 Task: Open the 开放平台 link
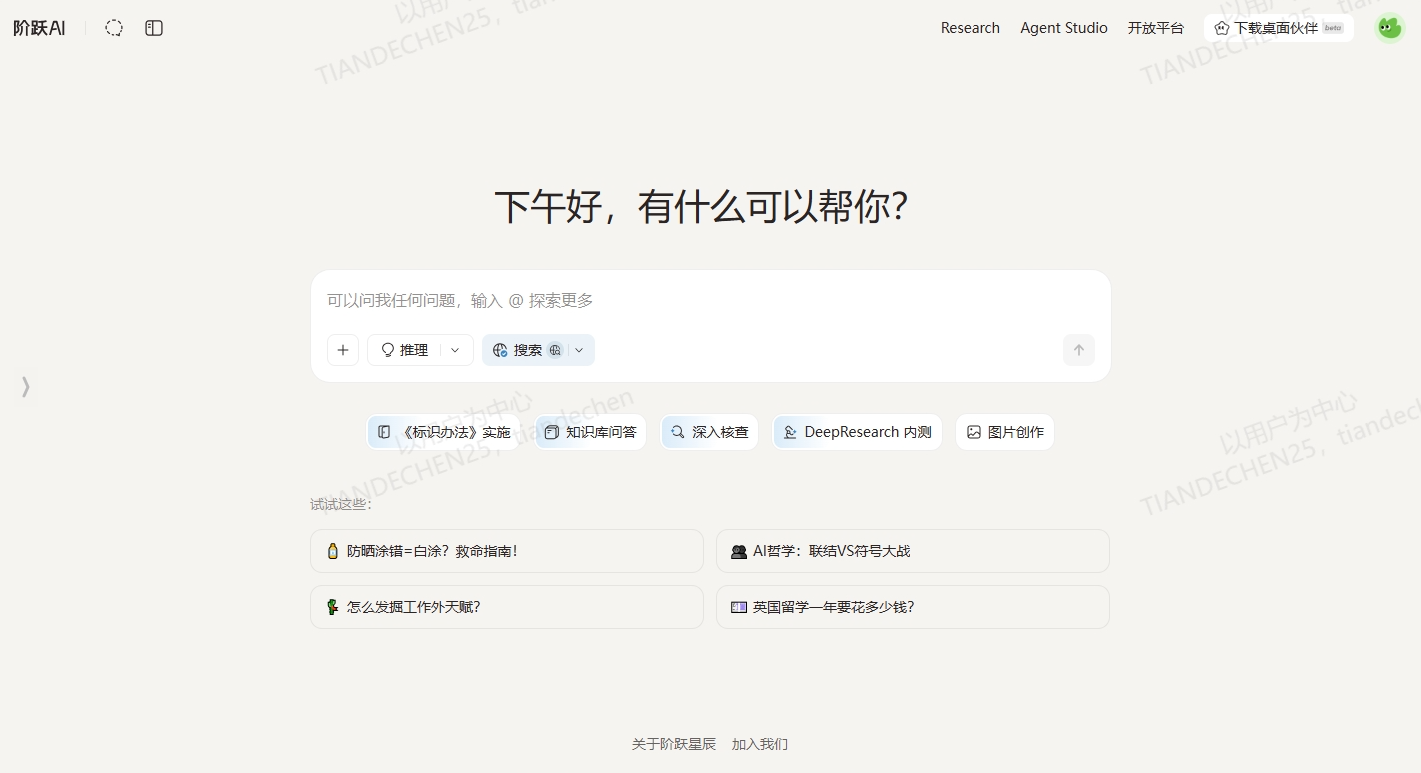tap(1155, 28)
